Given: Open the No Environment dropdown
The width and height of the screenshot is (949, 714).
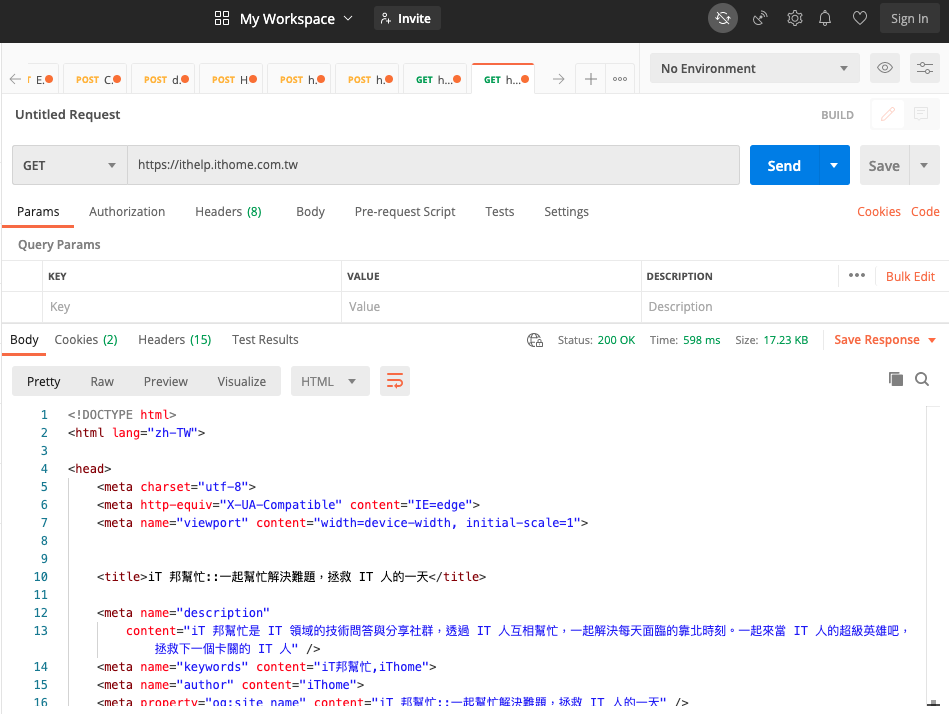Looking at the screenshot, I should point(755,68).
